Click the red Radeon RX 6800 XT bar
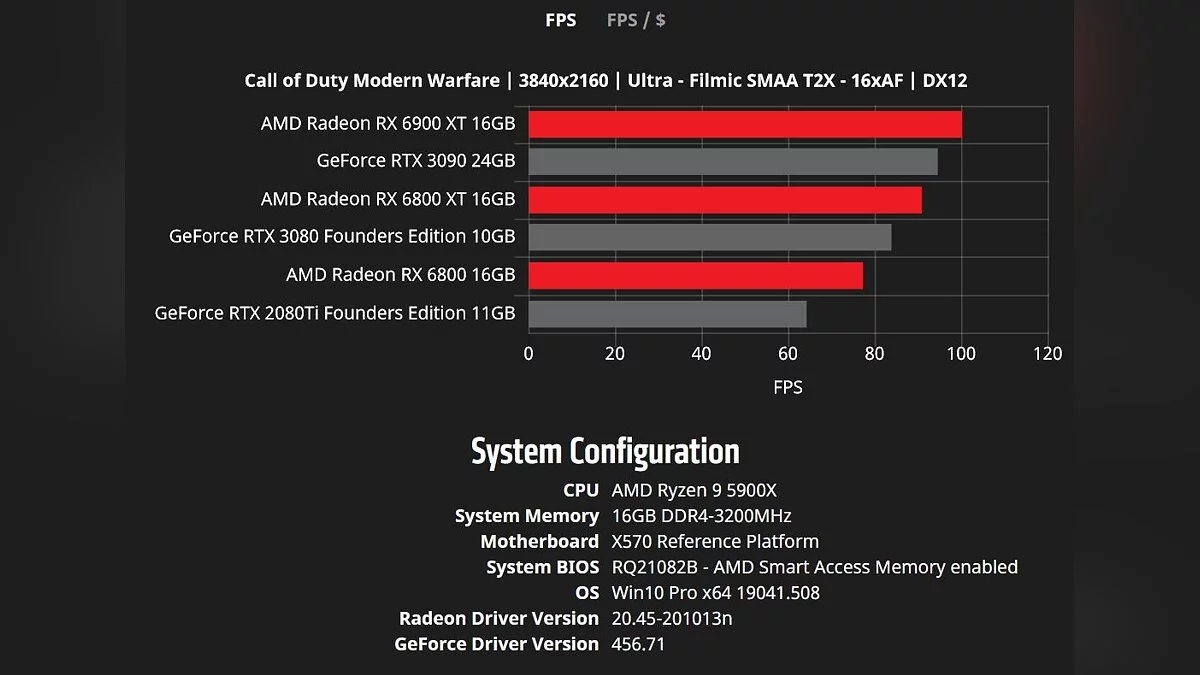 tap(725, 199)
